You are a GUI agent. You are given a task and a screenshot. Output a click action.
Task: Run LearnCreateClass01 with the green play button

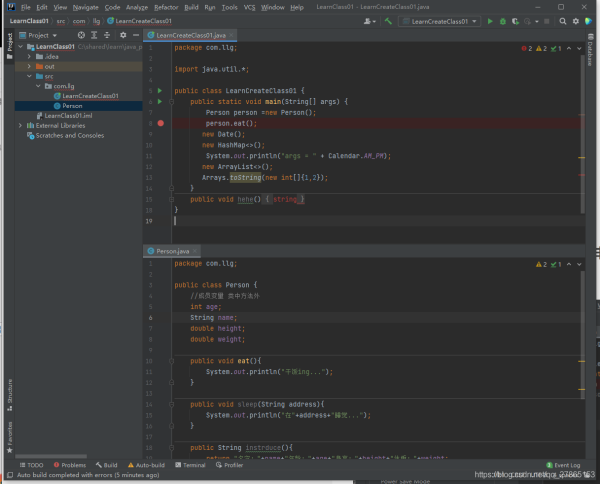[x=490, y=21]
